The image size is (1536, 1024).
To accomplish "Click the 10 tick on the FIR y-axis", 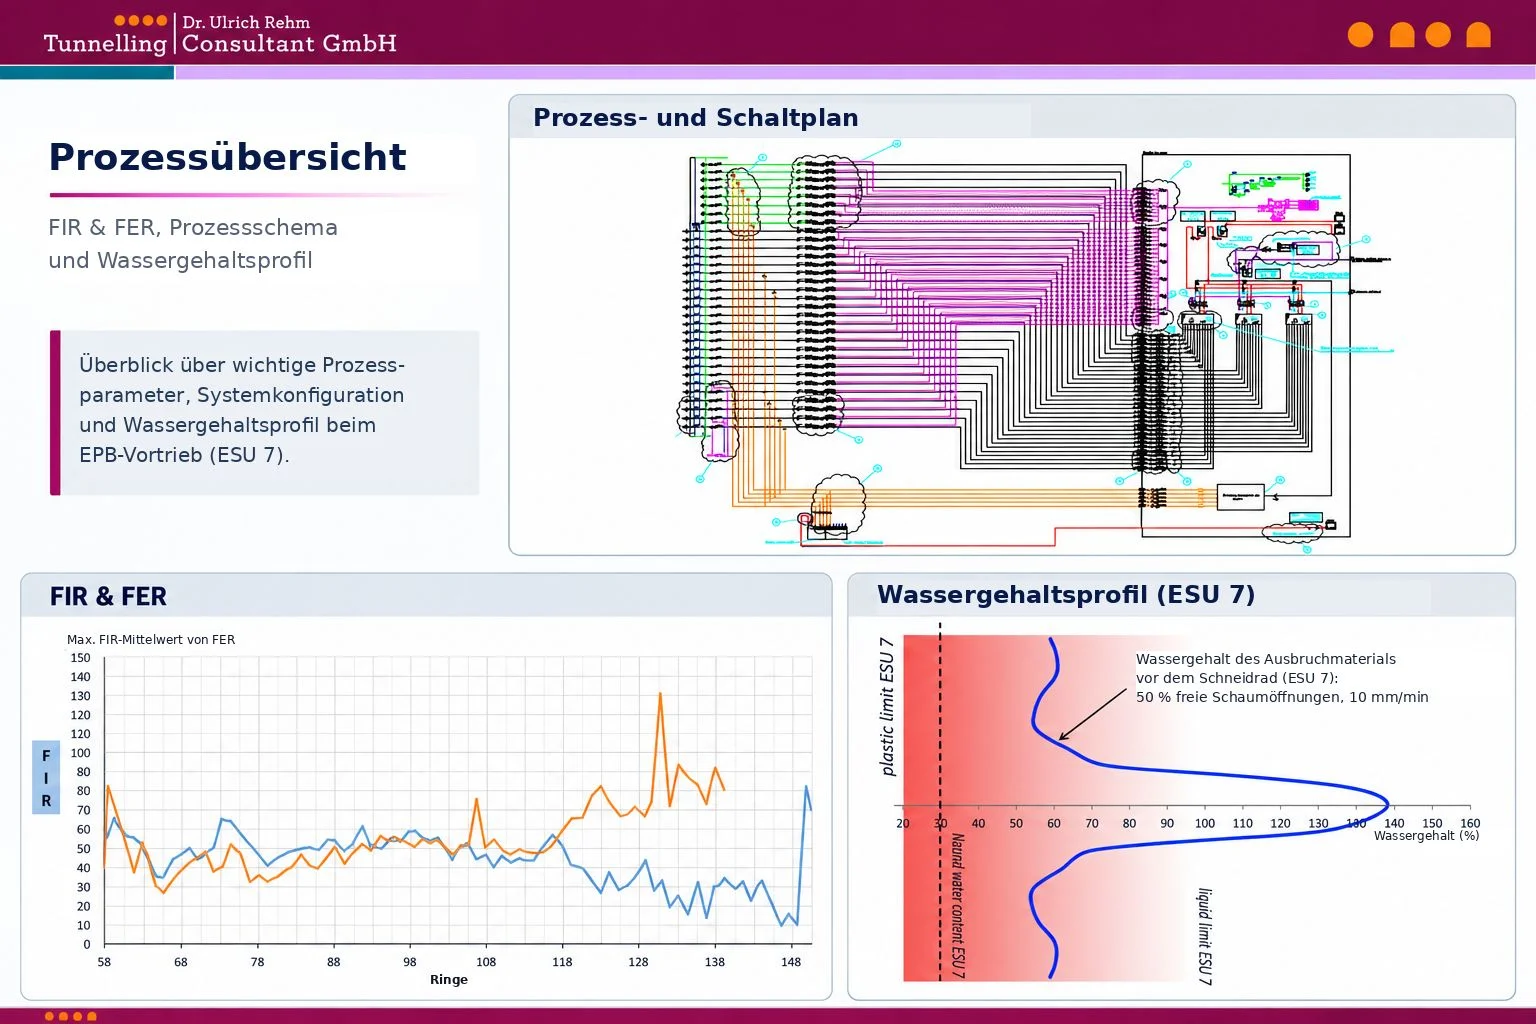I will pyautogui.click(x=84, y=925).
